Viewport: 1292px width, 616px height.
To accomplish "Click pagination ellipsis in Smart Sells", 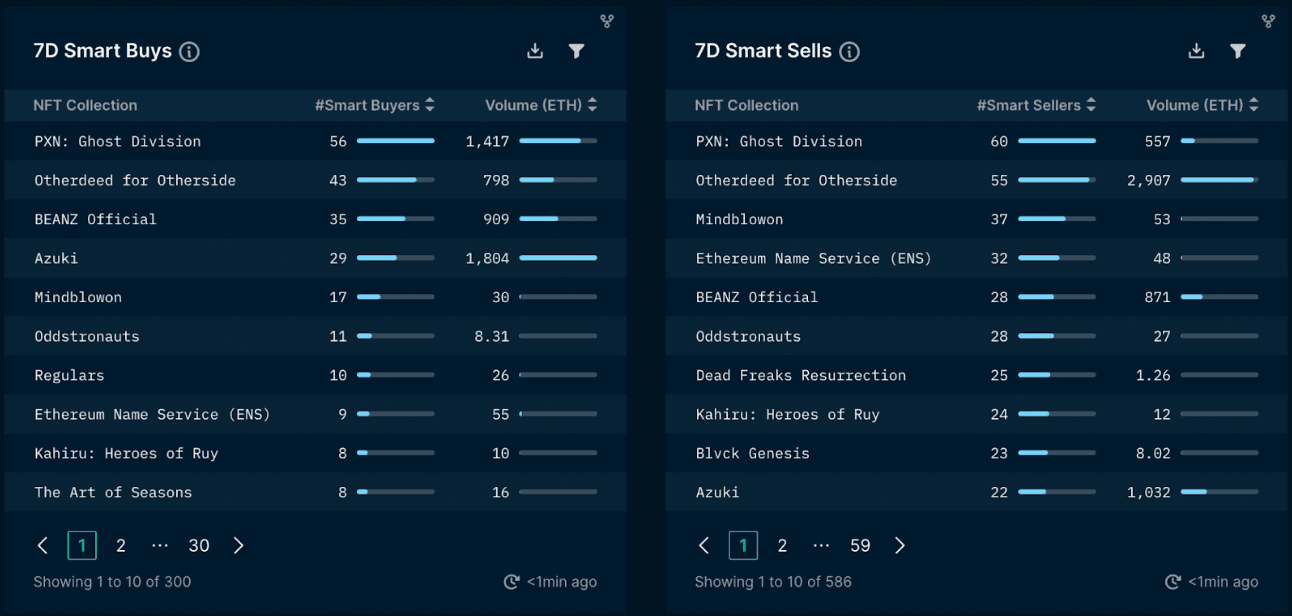I will pos(821,545).
